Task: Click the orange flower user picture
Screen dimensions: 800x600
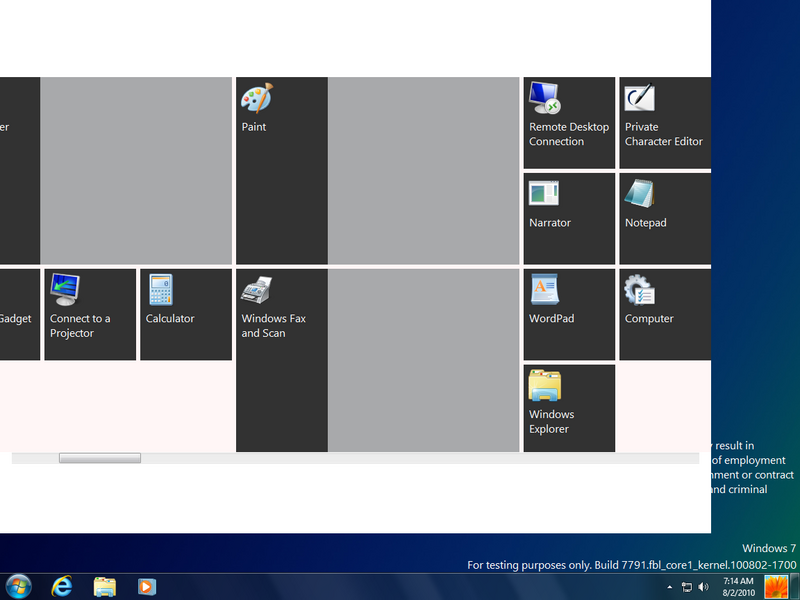Action: point(776,586)
